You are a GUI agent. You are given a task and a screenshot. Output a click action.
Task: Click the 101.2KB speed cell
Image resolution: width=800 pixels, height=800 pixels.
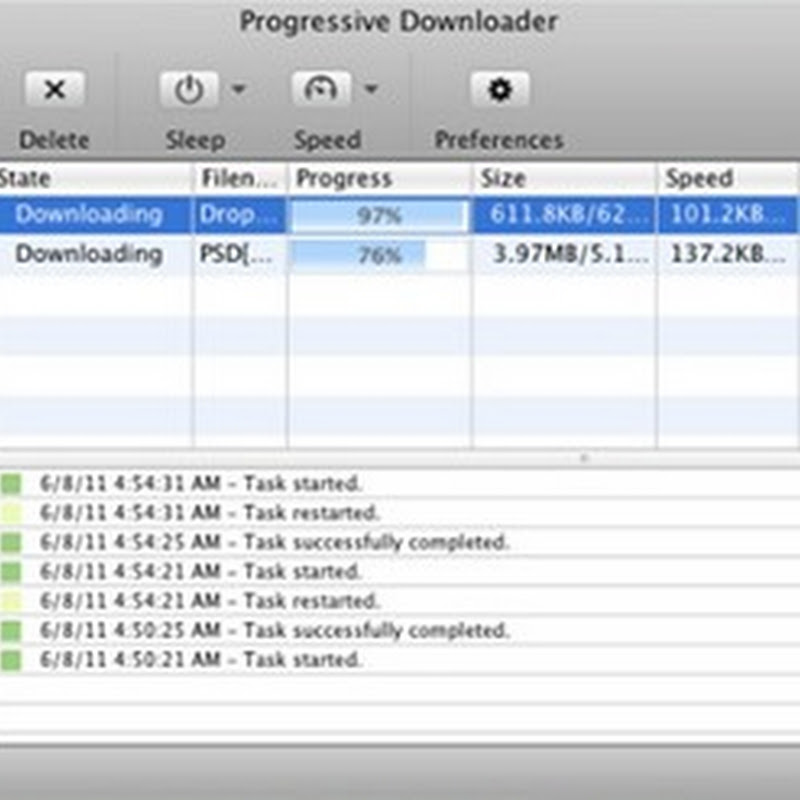click(x=729, y=215)
